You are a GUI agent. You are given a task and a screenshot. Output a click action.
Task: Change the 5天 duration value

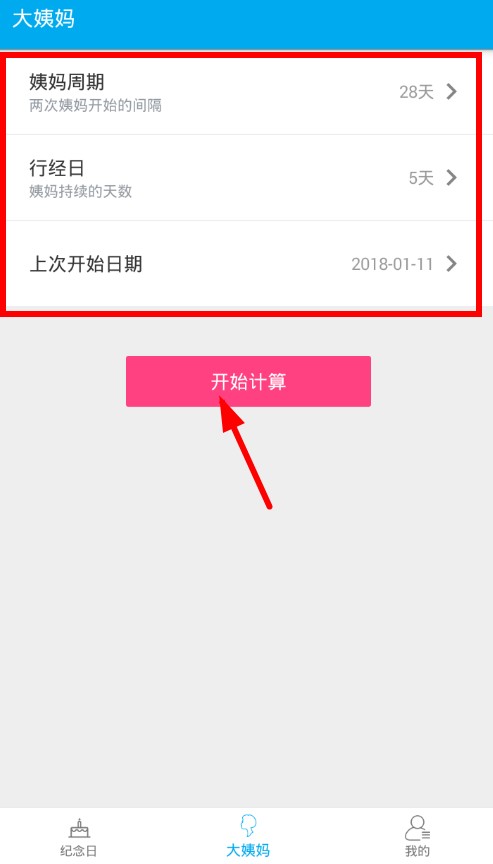[421, 178]
